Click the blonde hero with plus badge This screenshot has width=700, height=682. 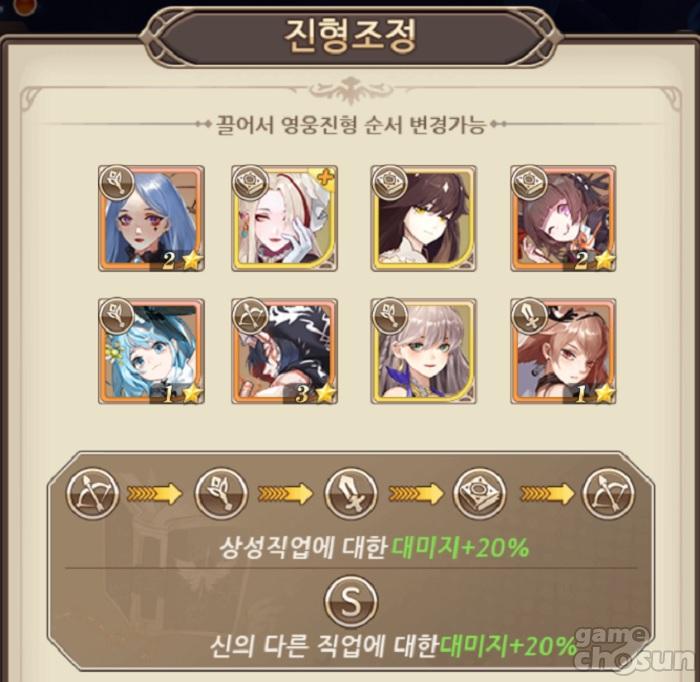(x=284, y=218)
